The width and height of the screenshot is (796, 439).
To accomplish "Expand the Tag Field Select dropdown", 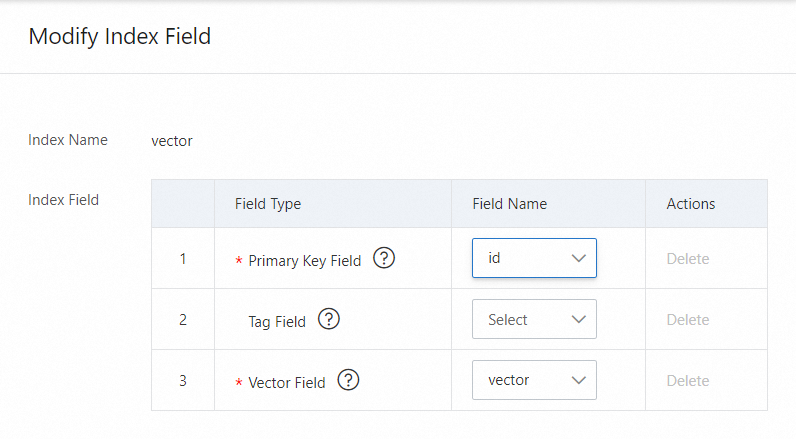I will (x=534, y=320).
